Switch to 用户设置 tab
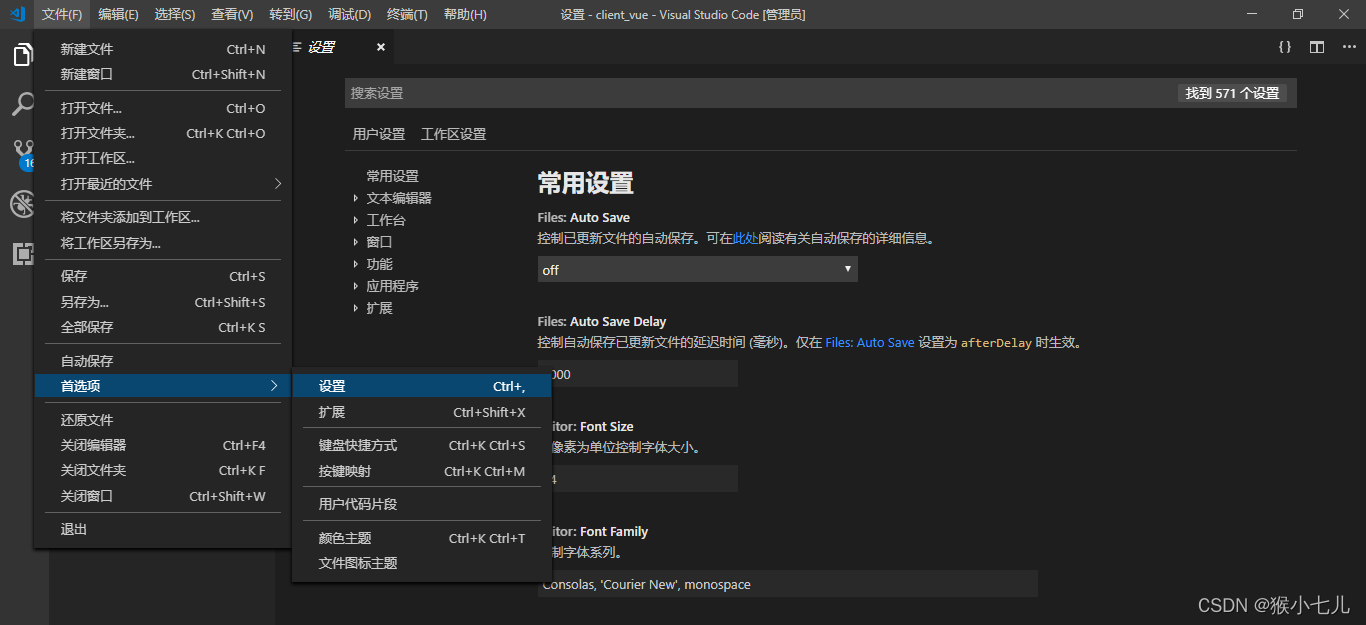 tap(379, 134)
